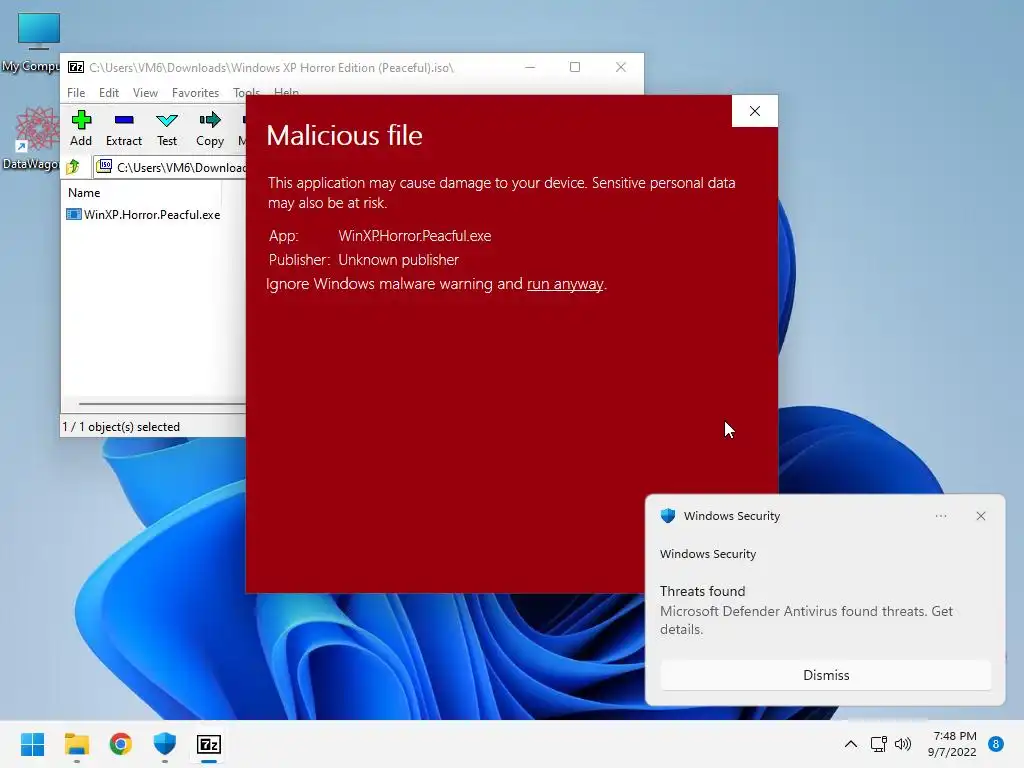Image resolution: width=1024 pixels, height=768 pixels.
Task: Click the volume speaker tray icon
Action: click(x=903, y=744)
